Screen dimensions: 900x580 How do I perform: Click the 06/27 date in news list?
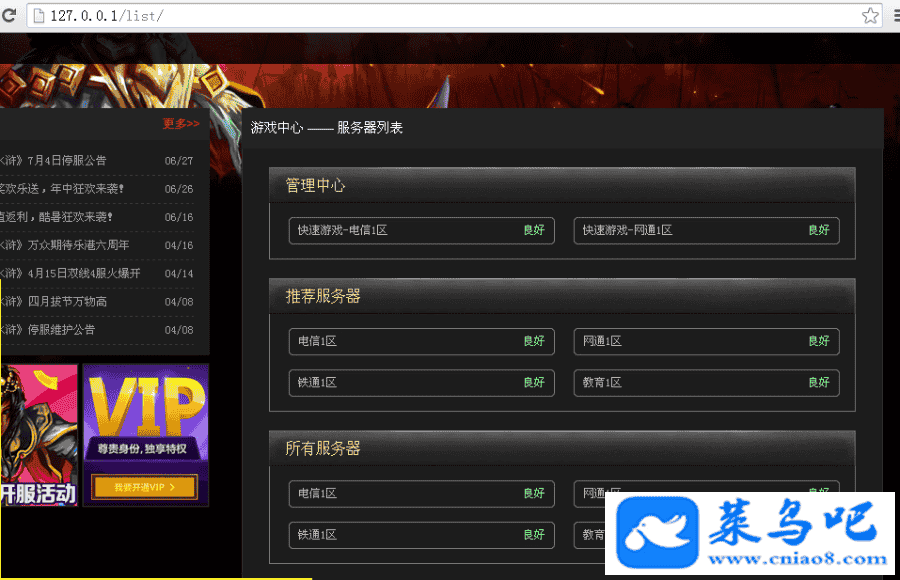pos(179,161)
